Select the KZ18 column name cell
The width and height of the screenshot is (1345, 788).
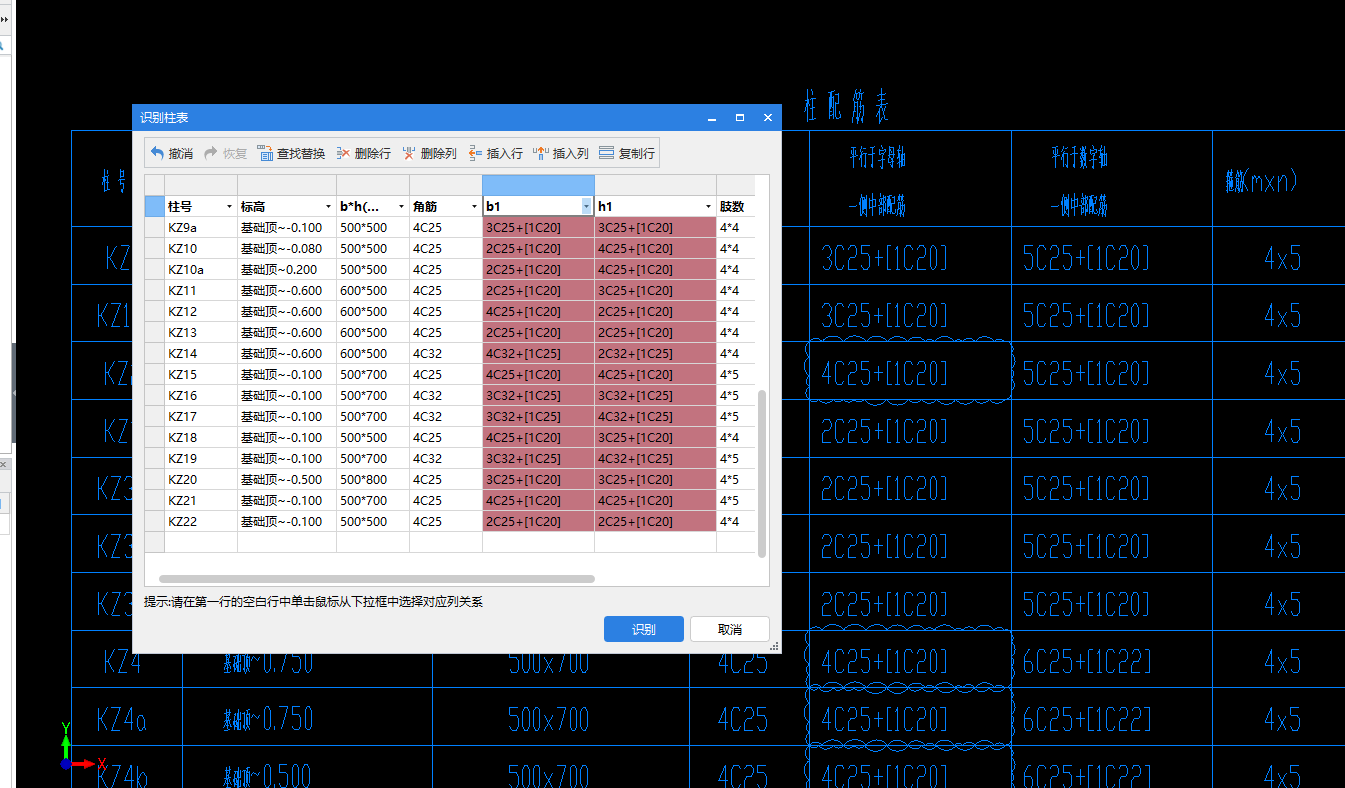click(201, 437)
